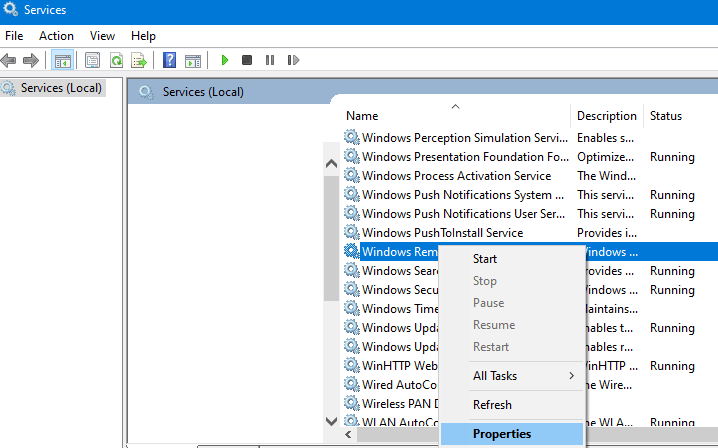Select Services (Local) in the left tree
Screen dimensions: 718x448
click(x=61, y=87)
